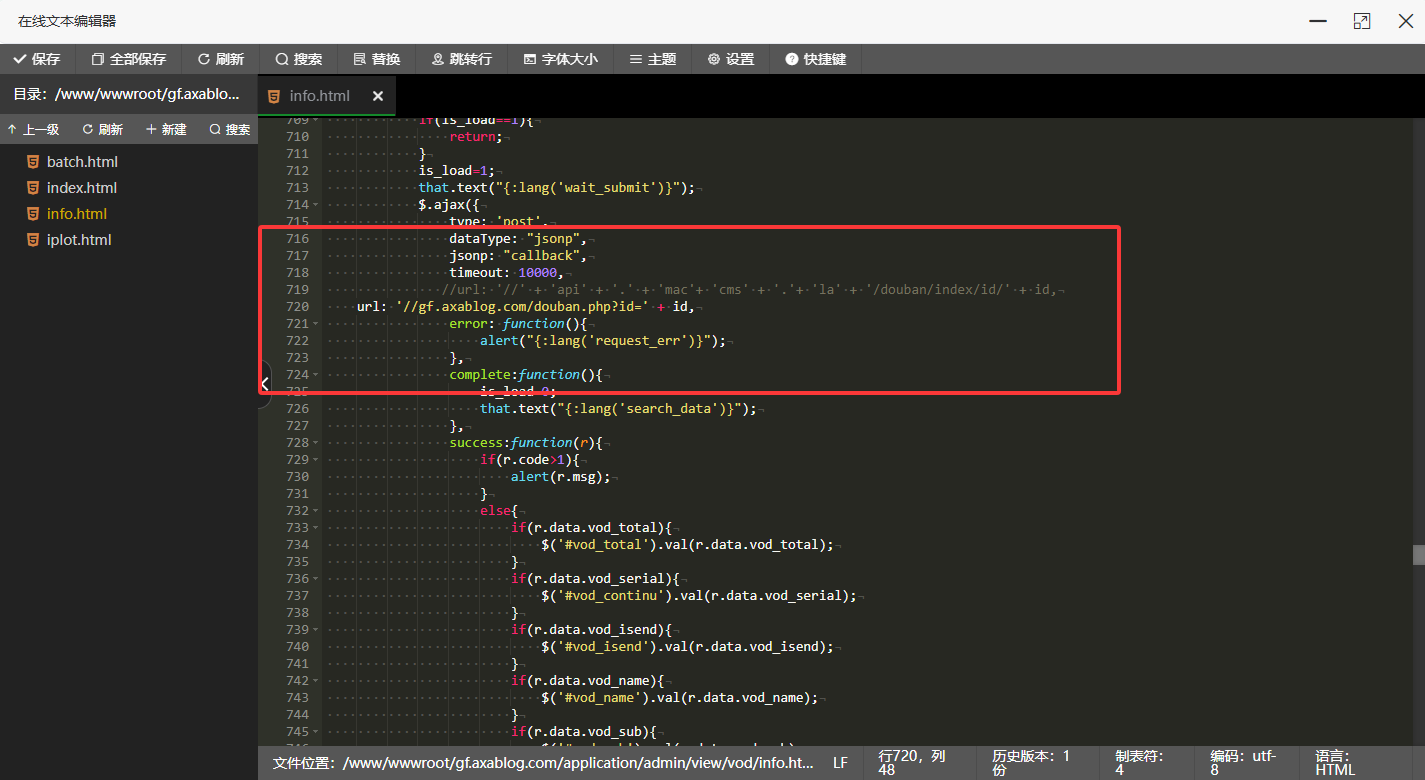Open the Search tool in top toolbar
This screenshot has height=780, width=1425.
pyautogui.click(x=298, y=59)
